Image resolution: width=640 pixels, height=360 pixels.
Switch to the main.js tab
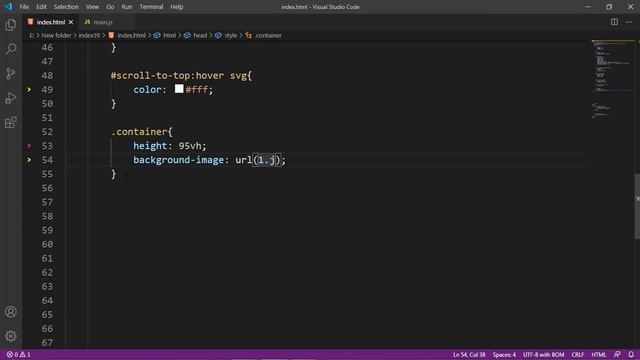click(103, 22)
